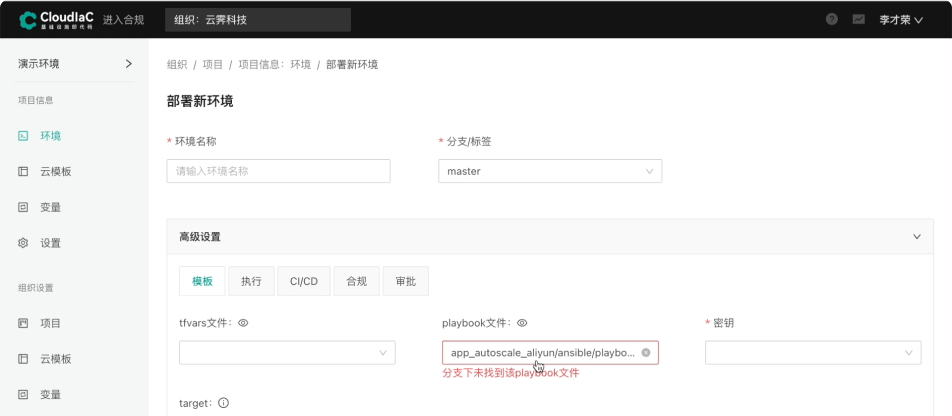Open the 密钥 dropdown

813,353
